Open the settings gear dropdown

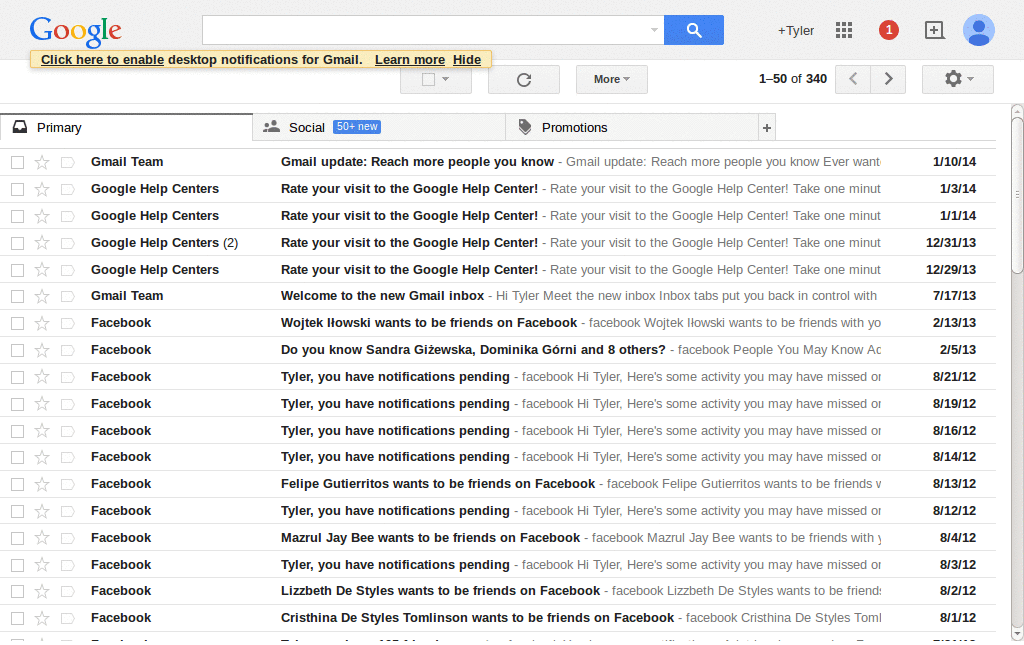click(x=957, y=79)
